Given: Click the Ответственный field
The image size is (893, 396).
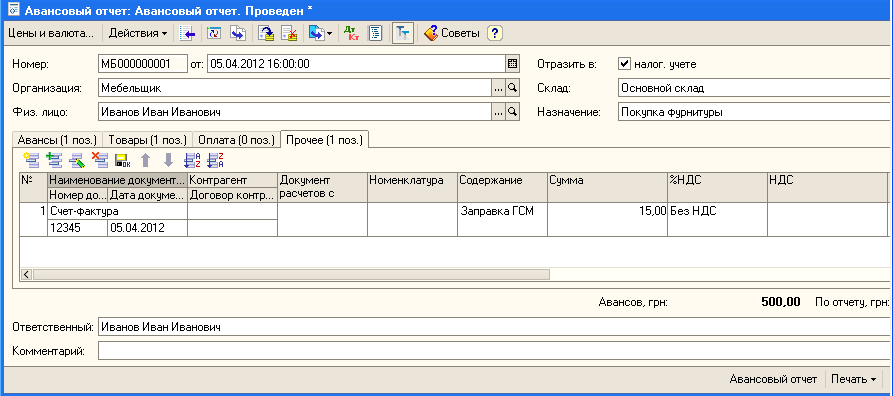Looking at the screenshot, I should point(495,327).
